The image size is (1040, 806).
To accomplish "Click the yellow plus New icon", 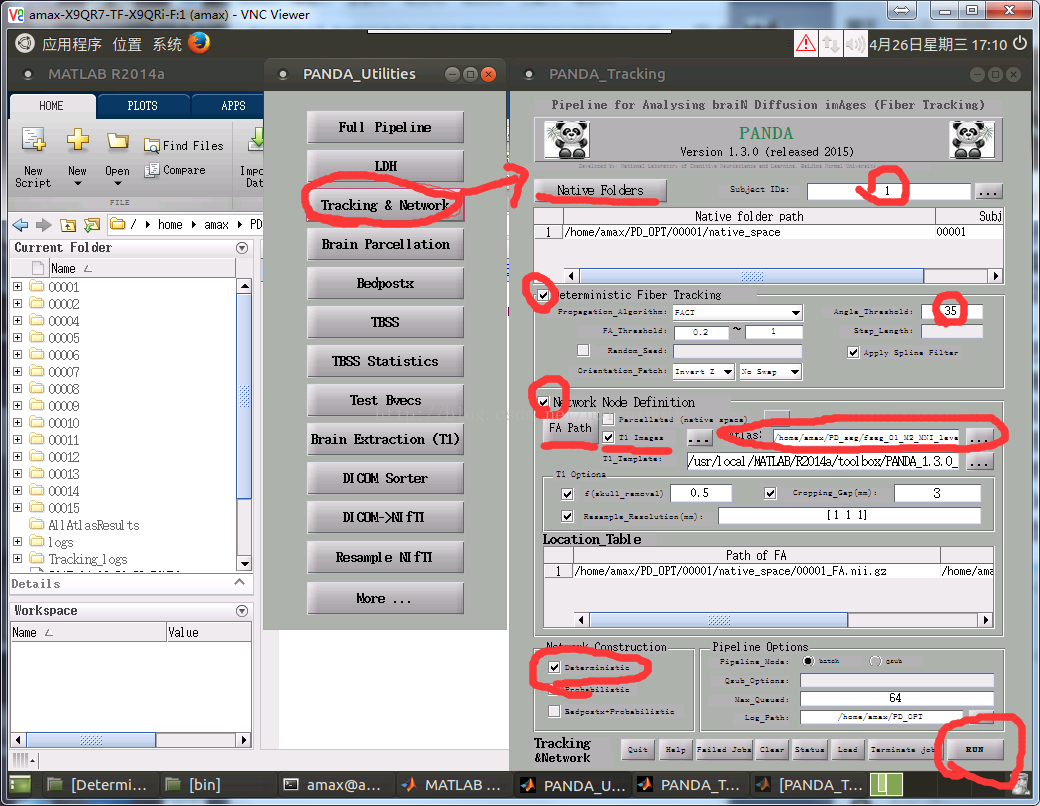I will coord(78,139).
